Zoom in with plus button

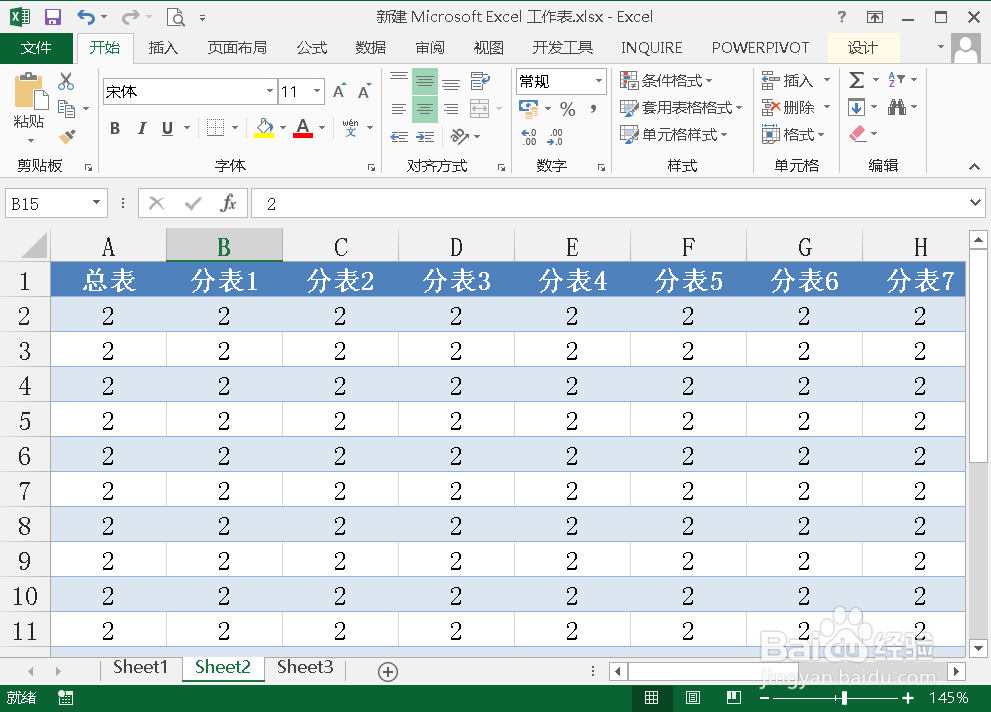908,697
